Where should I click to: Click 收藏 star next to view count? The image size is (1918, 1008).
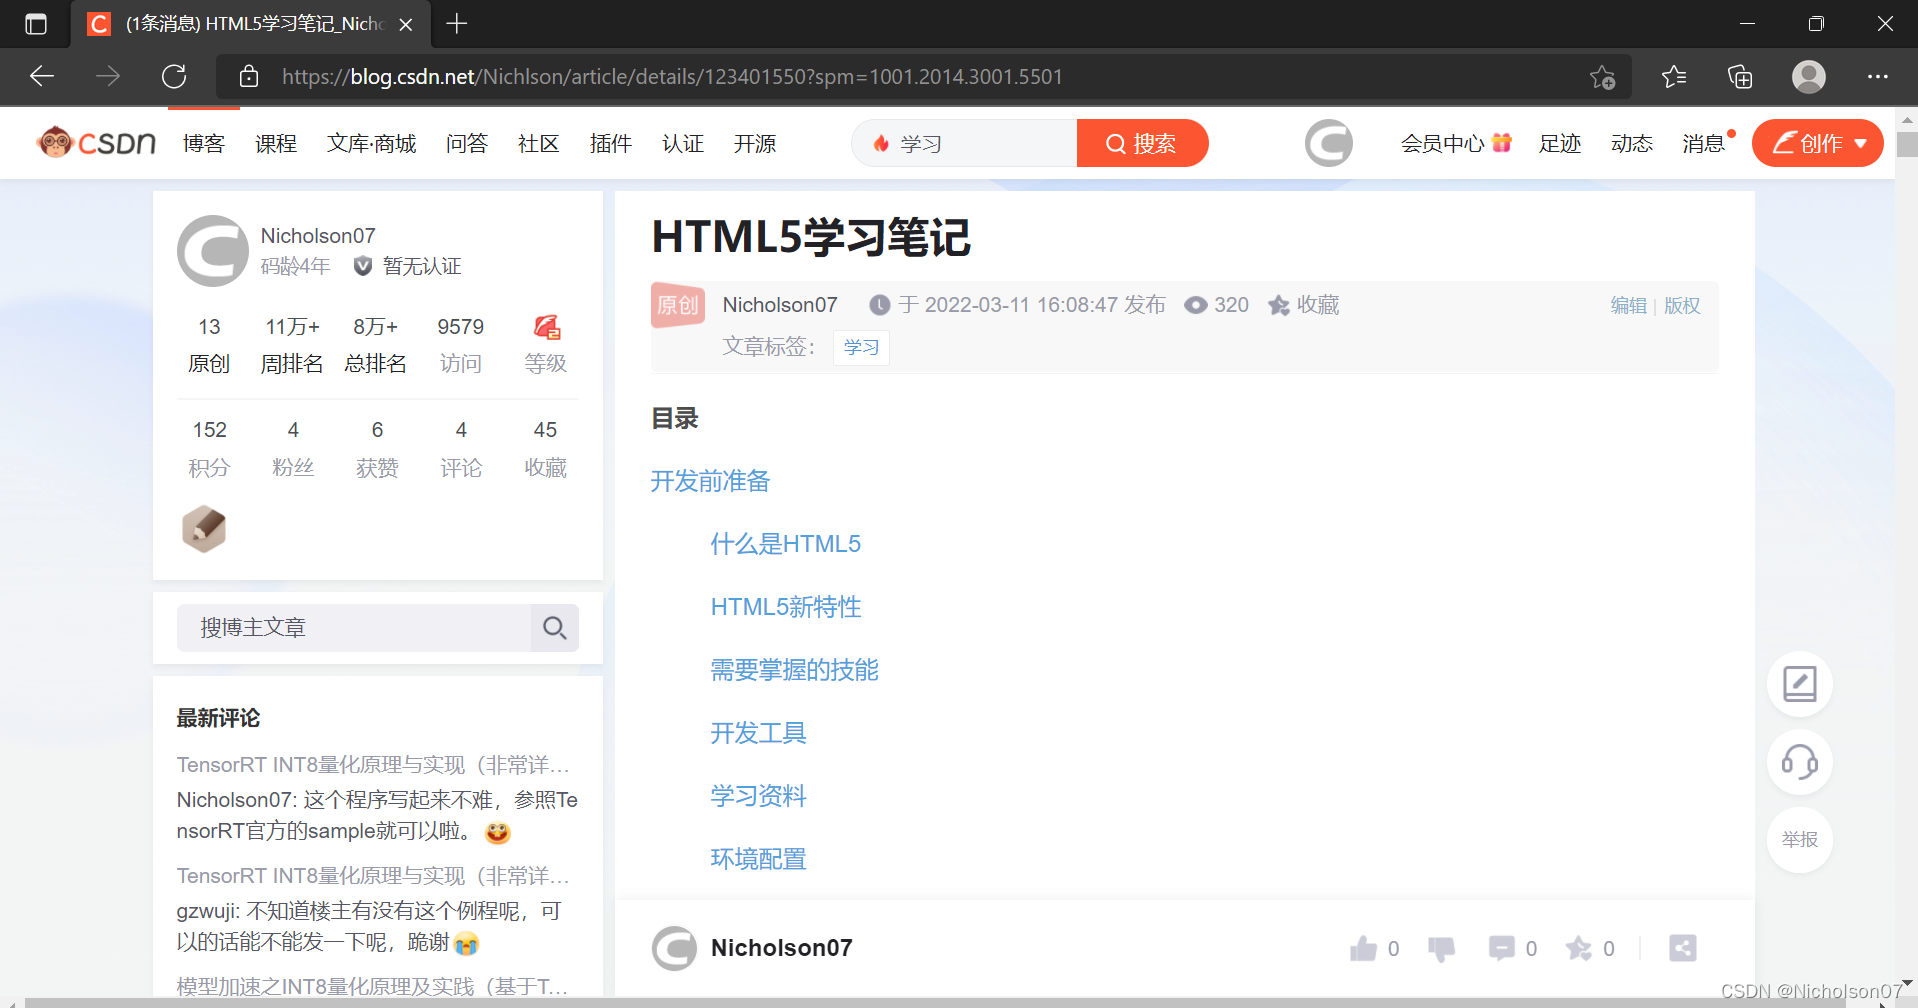click(x=1304, y=305)
